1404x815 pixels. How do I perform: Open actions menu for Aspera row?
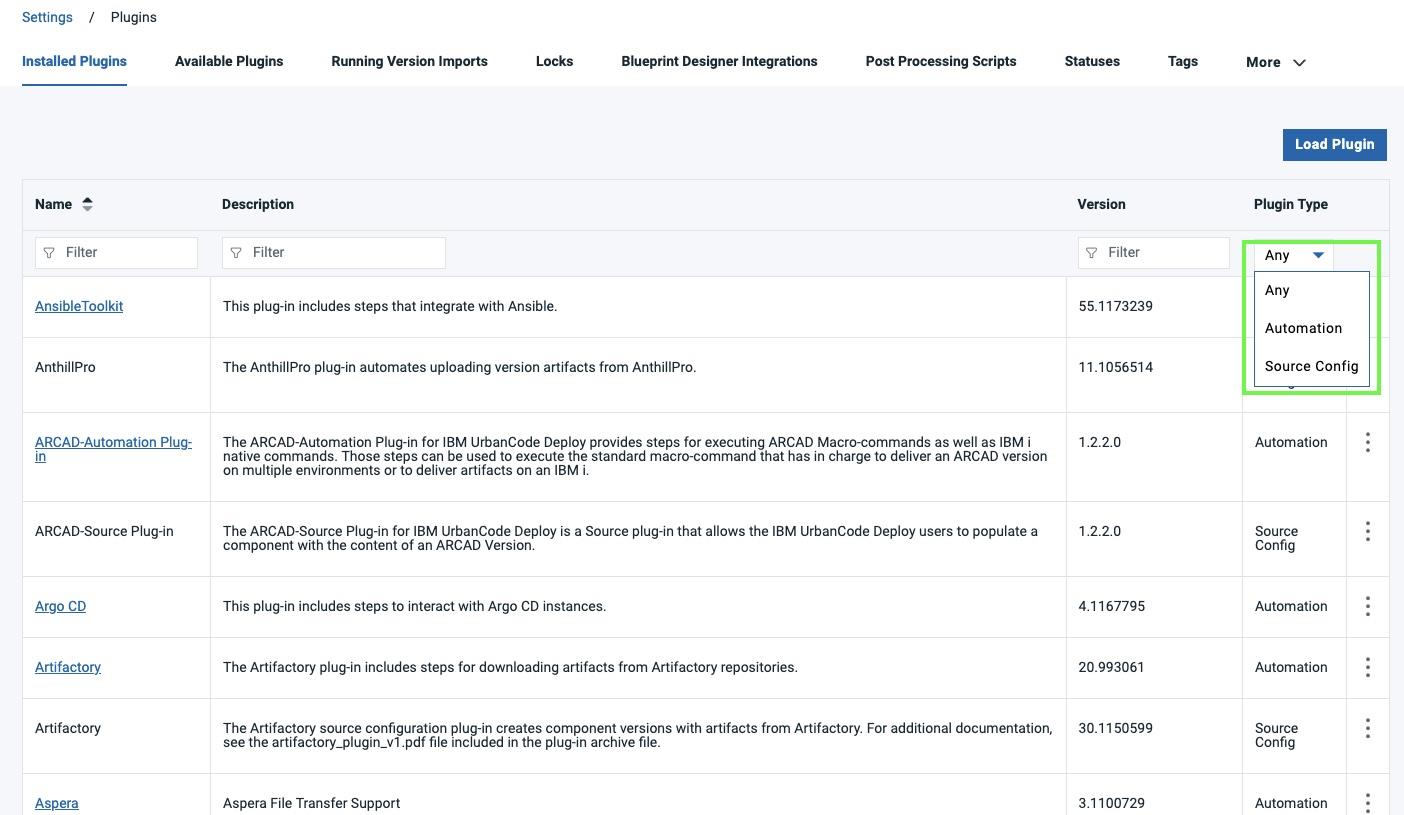pos(1367,802)
